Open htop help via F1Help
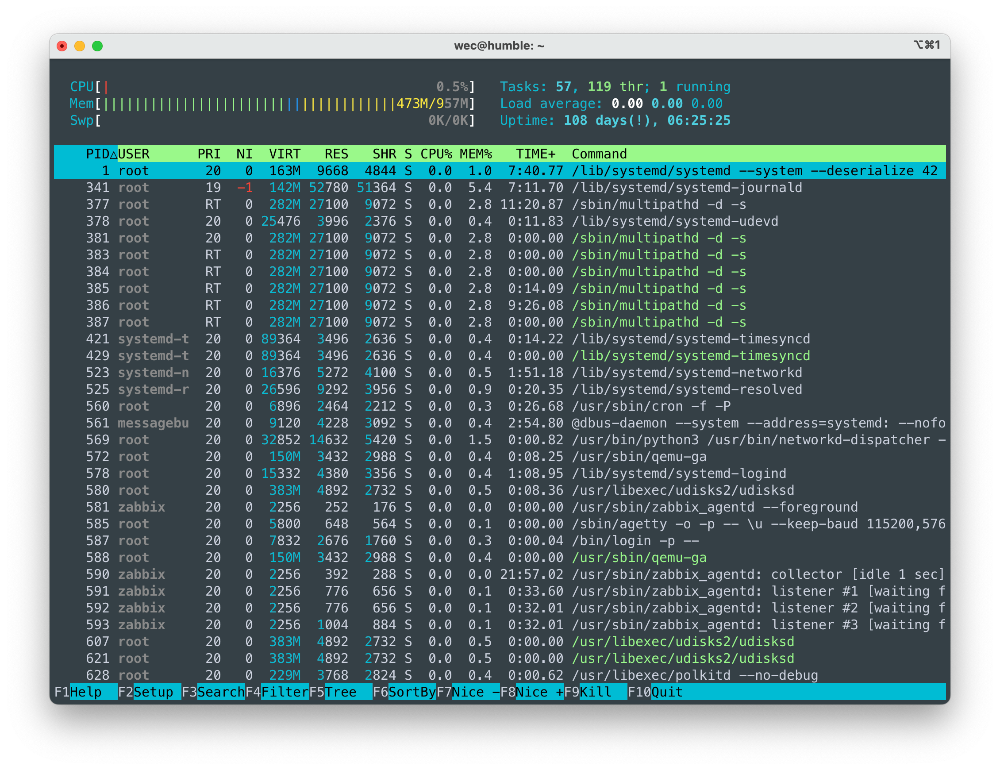Viewport: 1000px width, 770px height. coord(77,691)
